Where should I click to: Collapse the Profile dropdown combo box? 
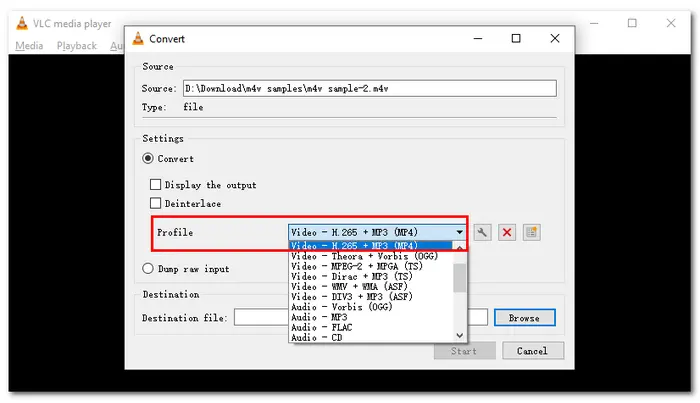pyautogui.click(x=377, y=232)
